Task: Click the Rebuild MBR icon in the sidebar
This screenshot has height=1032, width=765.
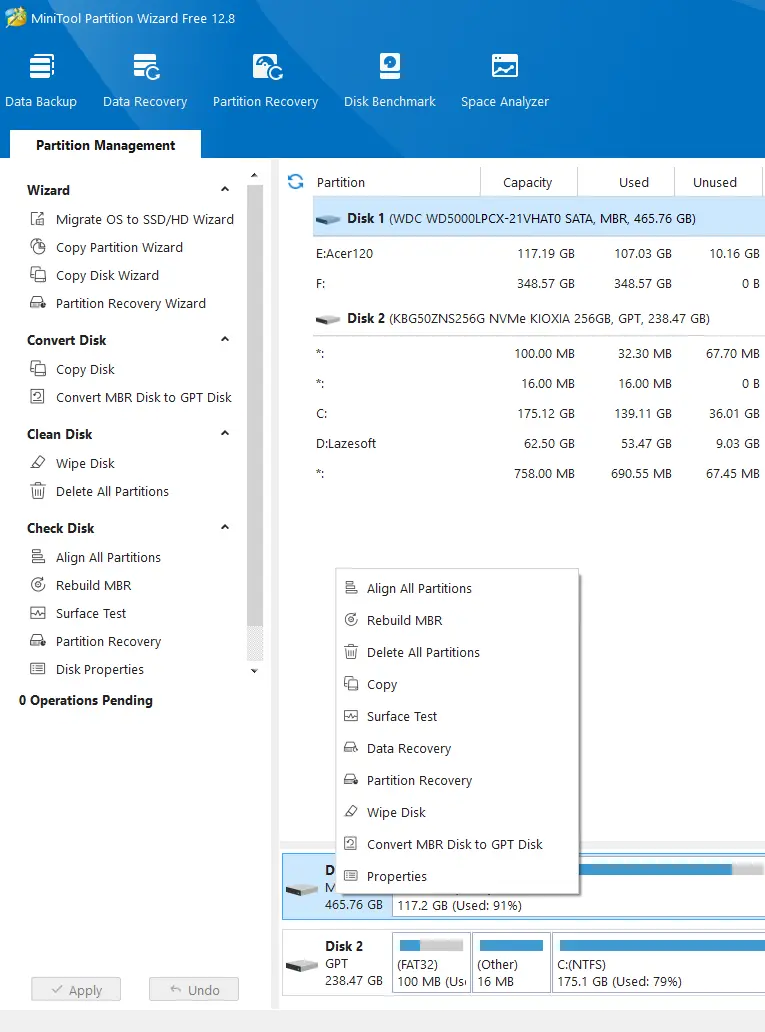Action: click(38, 584)
